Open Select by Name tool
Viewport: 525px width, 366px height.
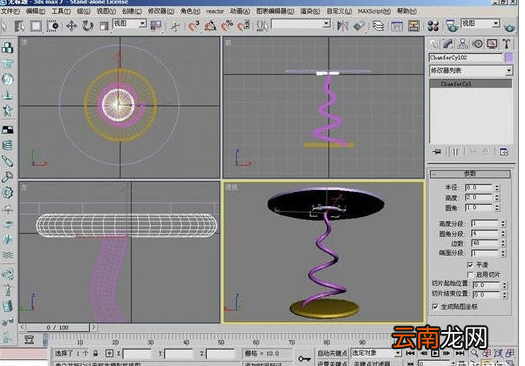pyautogui.click(x=20, y=26)
